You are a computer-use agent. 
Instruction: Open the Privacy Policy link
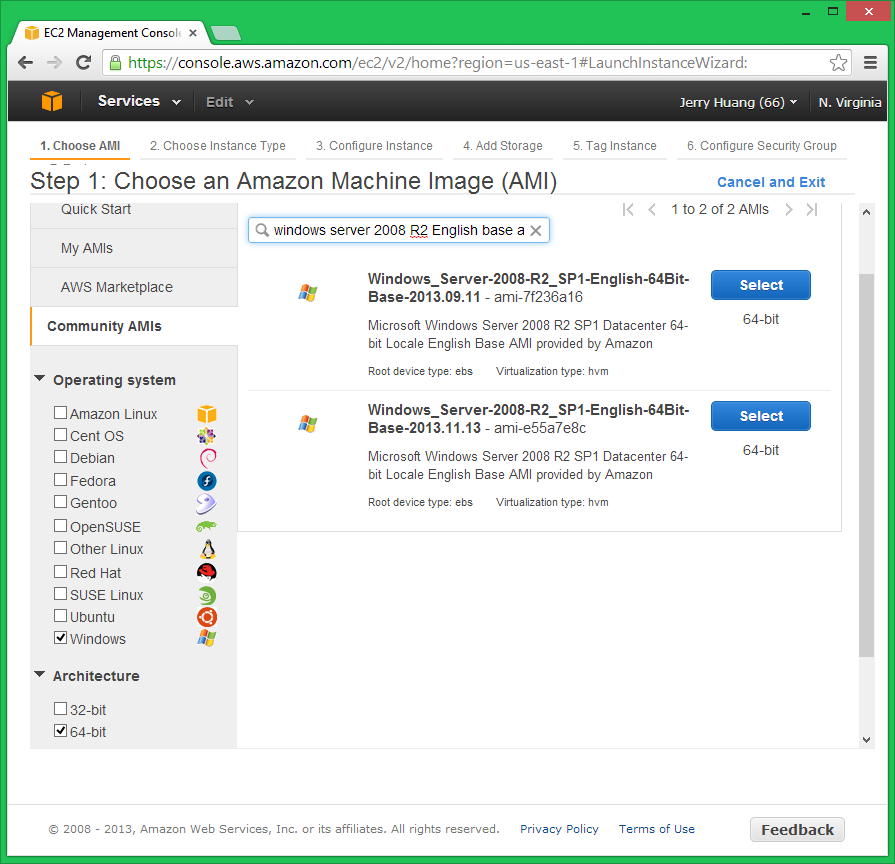coord(559,829)
